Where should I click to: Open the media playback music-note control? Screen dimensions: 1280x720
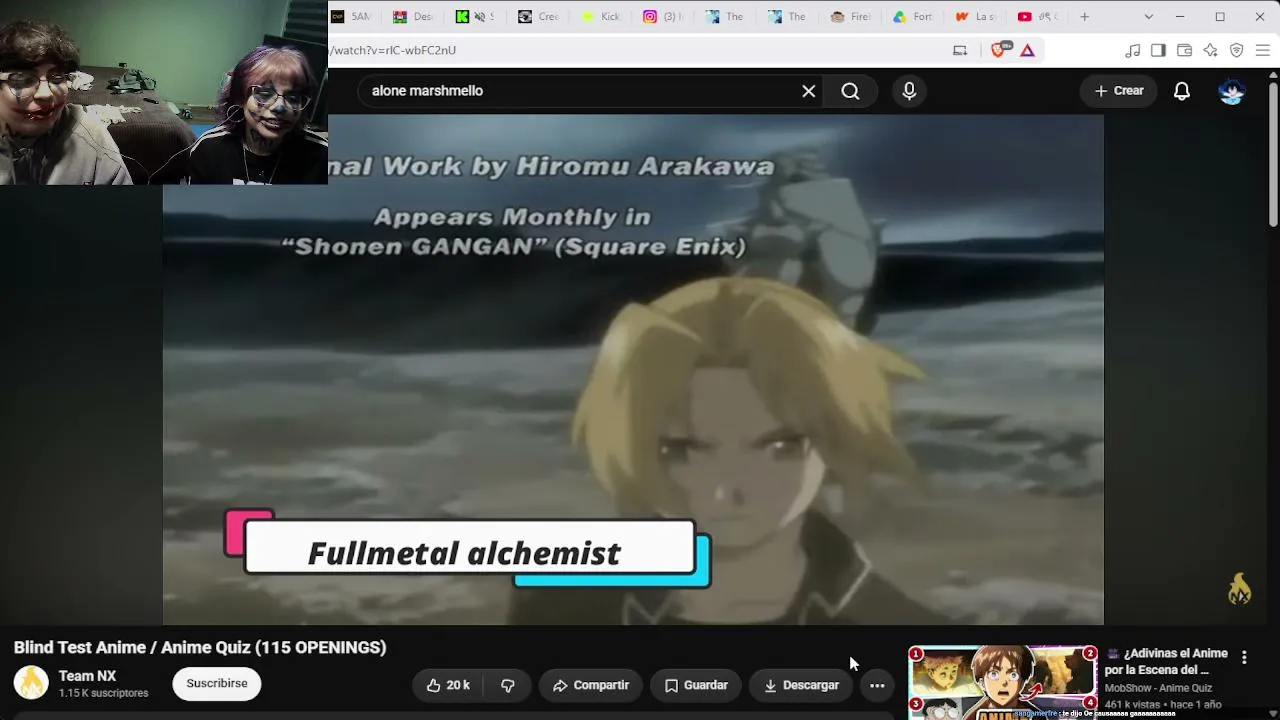coord(1132,50)
